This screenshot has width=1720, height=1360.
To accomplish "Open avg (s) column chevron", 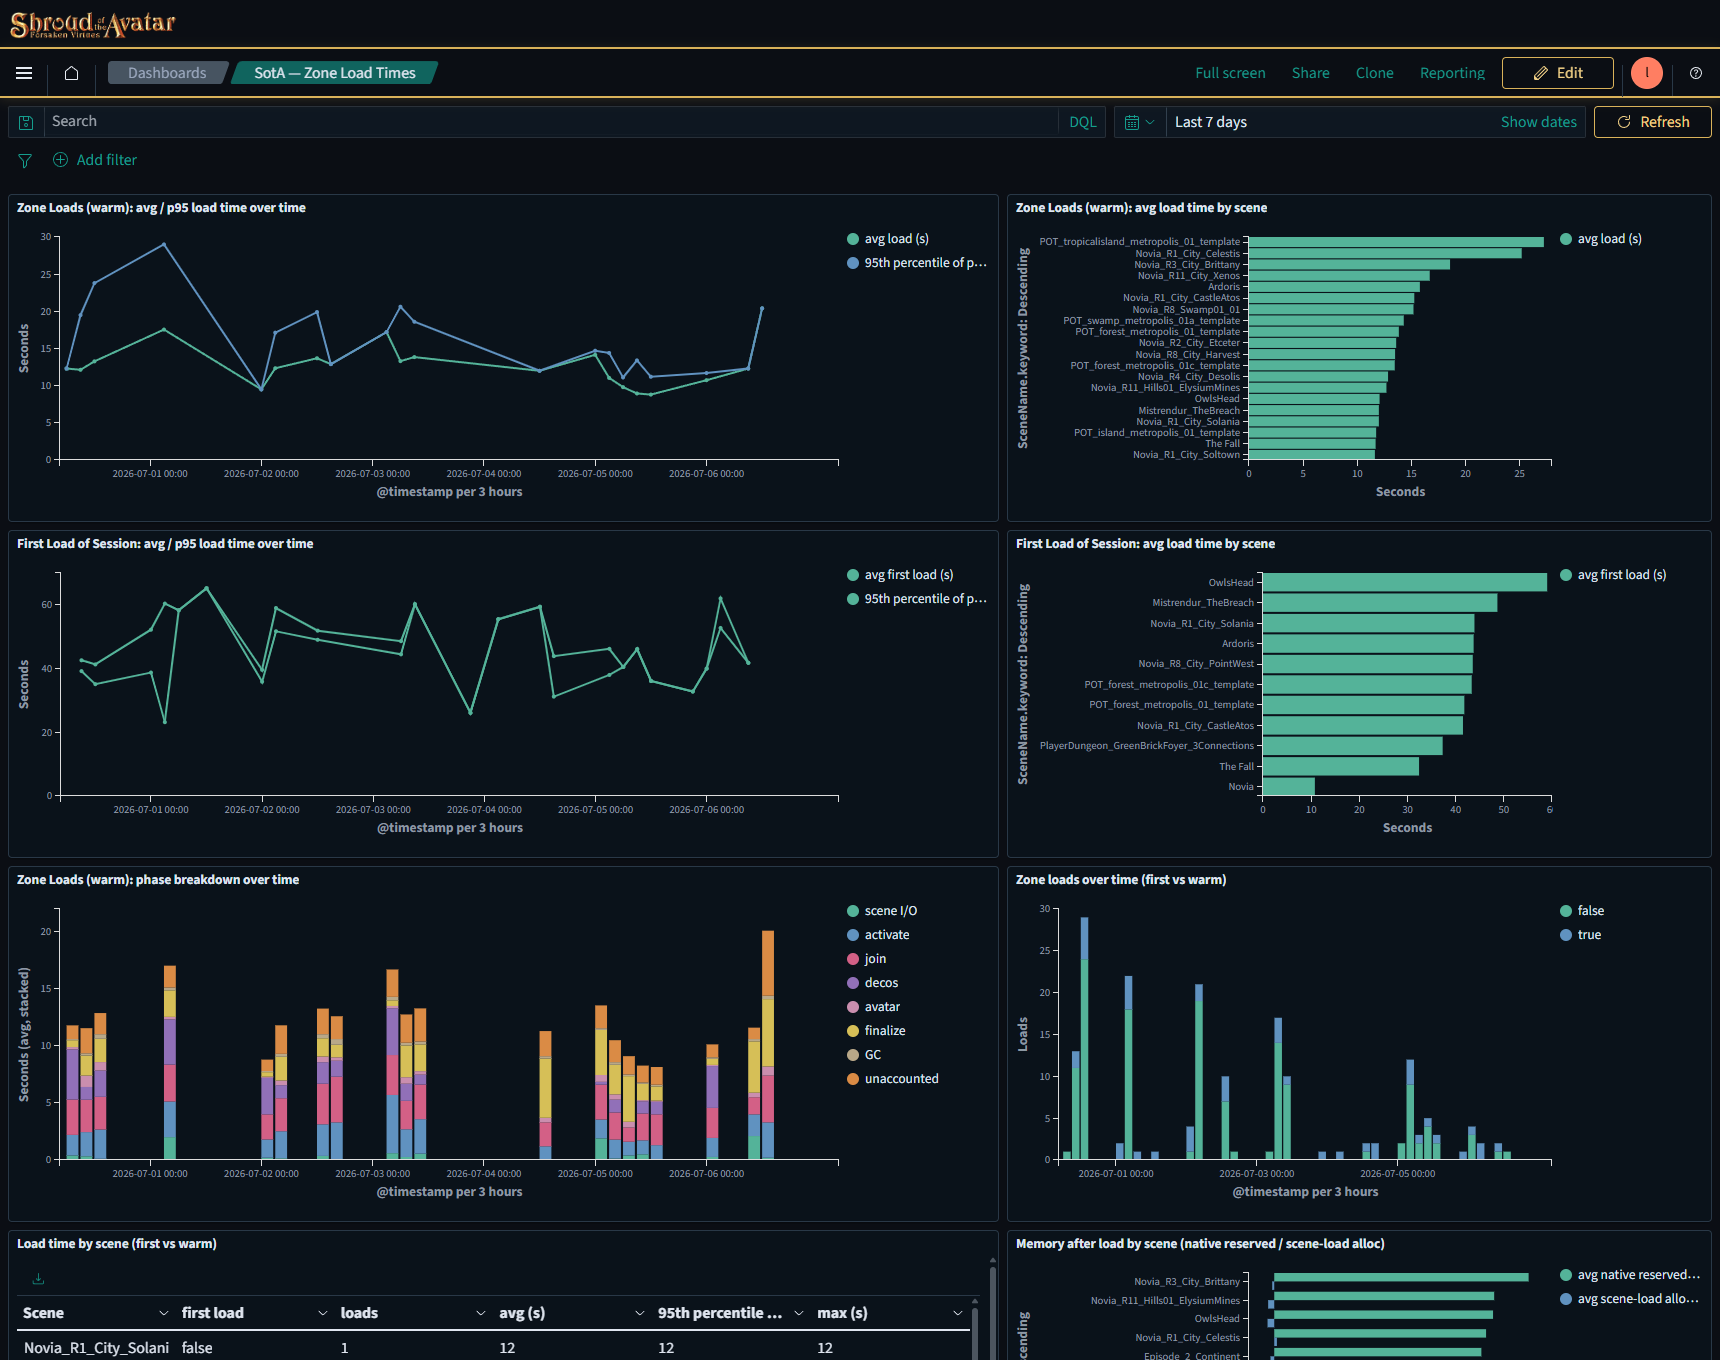I will [640, 1313].
